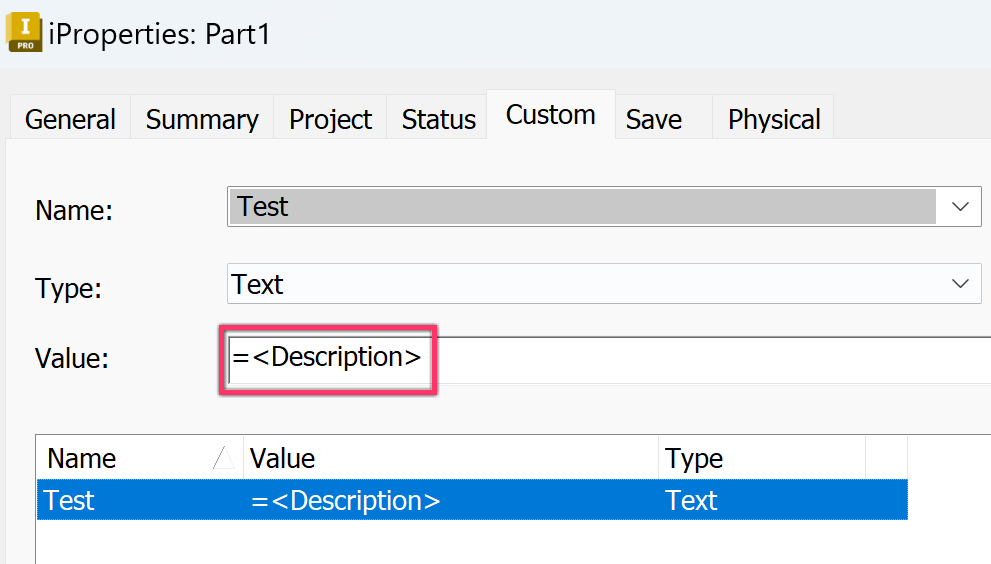
Task: Click the Custom tab
Action: [x=550, y=115]
